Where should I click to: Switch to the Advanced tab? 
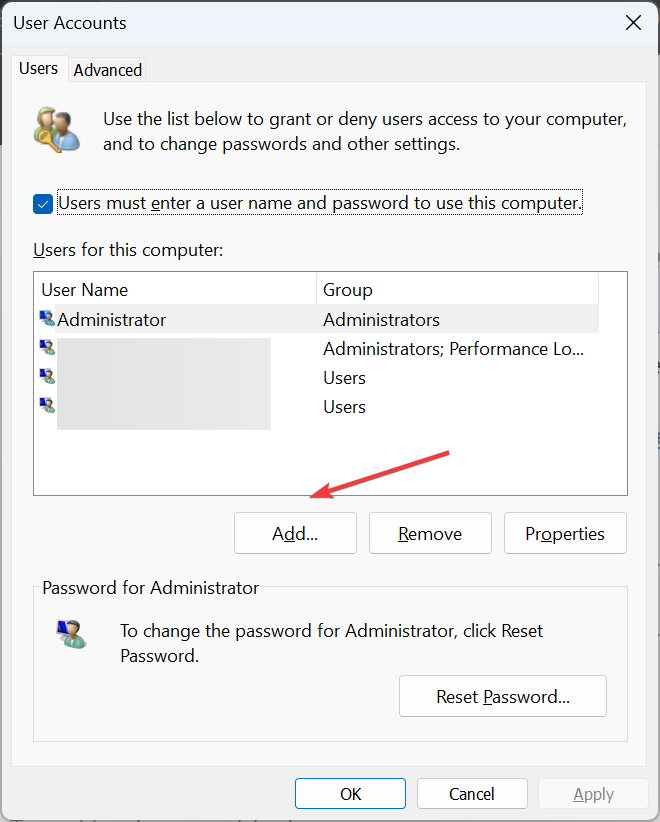(x=107, y=70)
